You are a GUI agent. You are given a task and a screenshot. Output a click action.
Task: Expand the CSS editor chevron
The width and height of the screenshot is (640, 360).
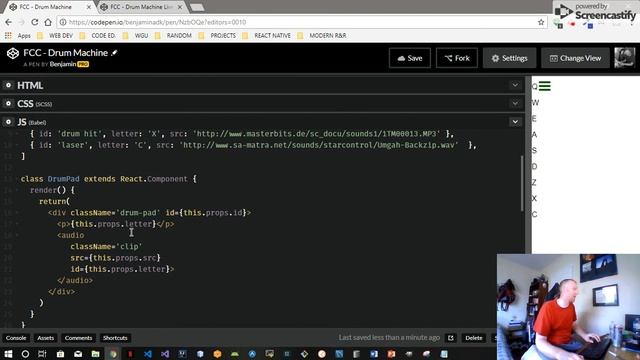[515, 104]
